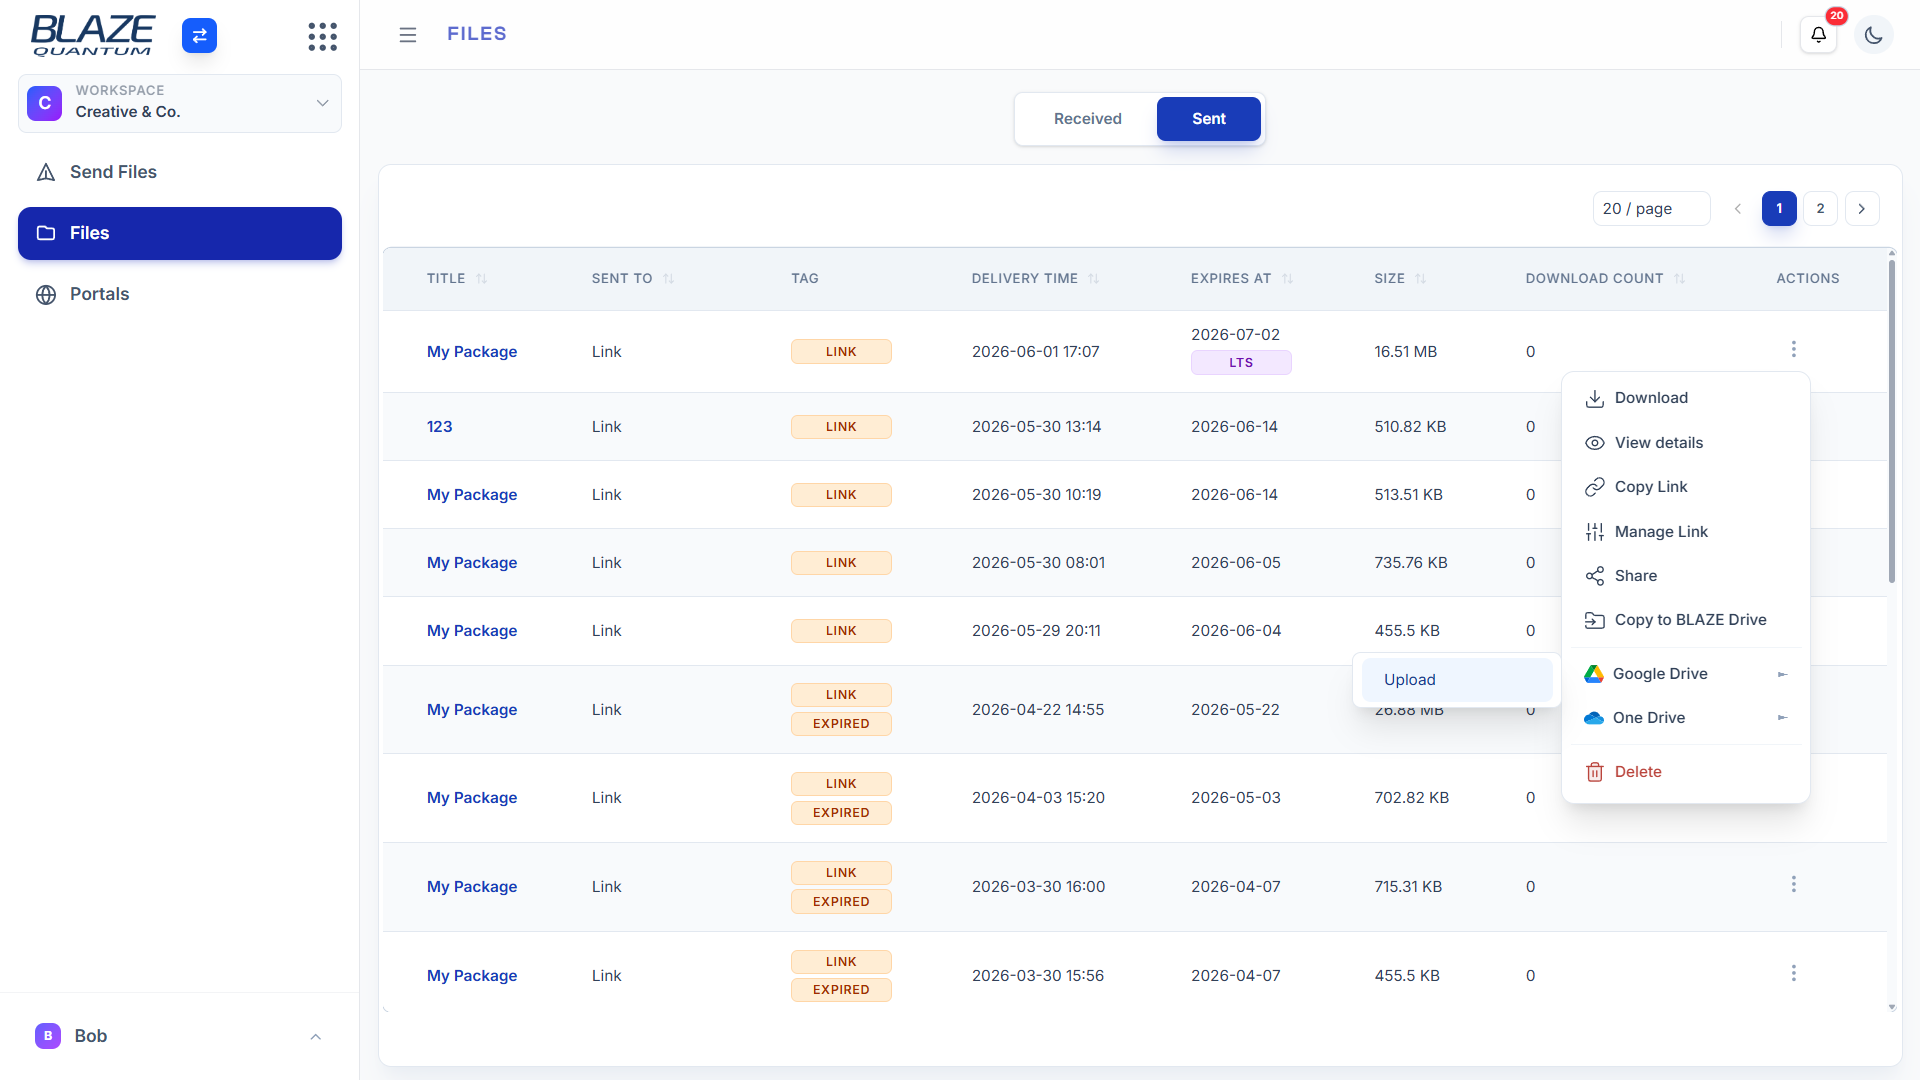This screenshot has height=1080, width=1920.
Task: Choose Share from the actions menu
Action: tap(1686, 576)
